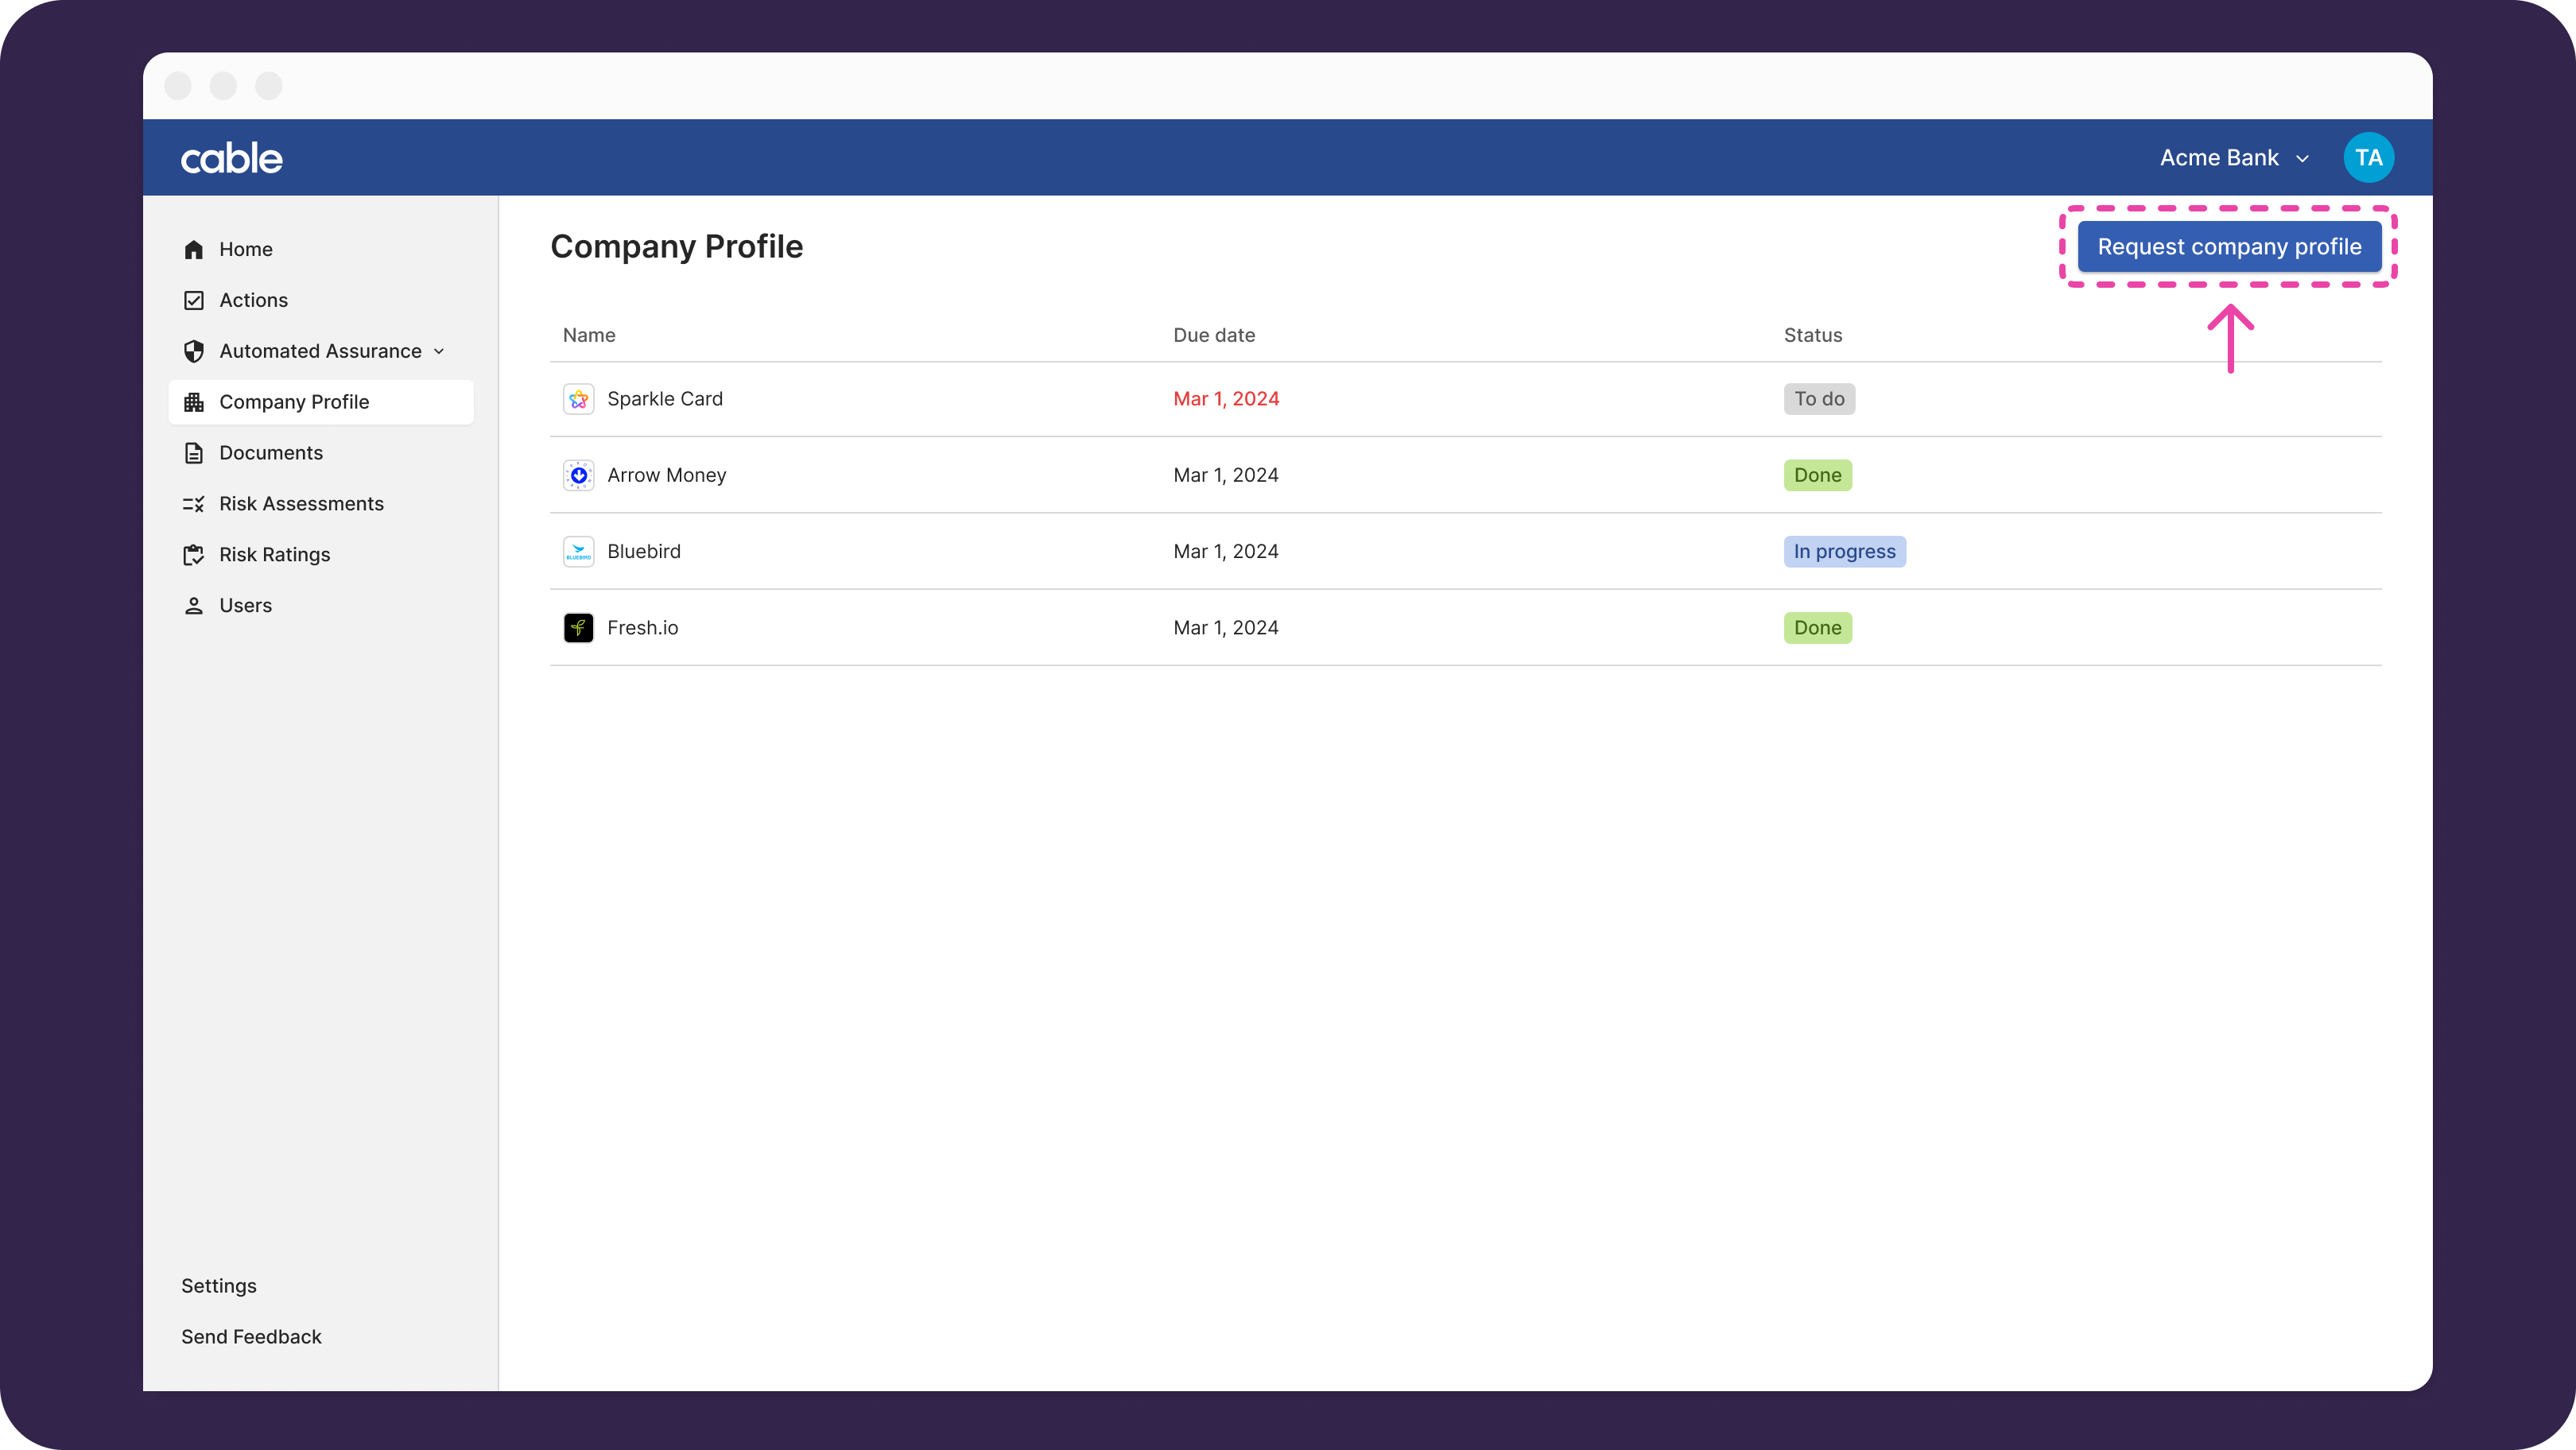
Task: Click the Risk Assessments list icon
Action: [194, 504]
